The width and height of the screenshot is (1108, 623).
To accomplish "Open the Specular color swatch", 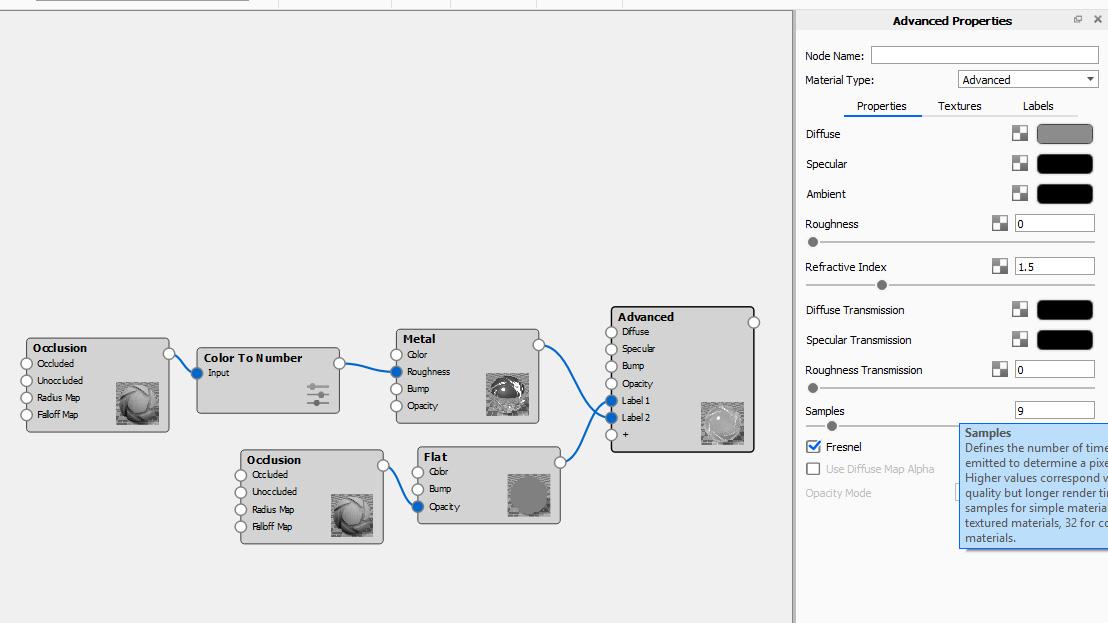I will click(x=1065, y=163).
